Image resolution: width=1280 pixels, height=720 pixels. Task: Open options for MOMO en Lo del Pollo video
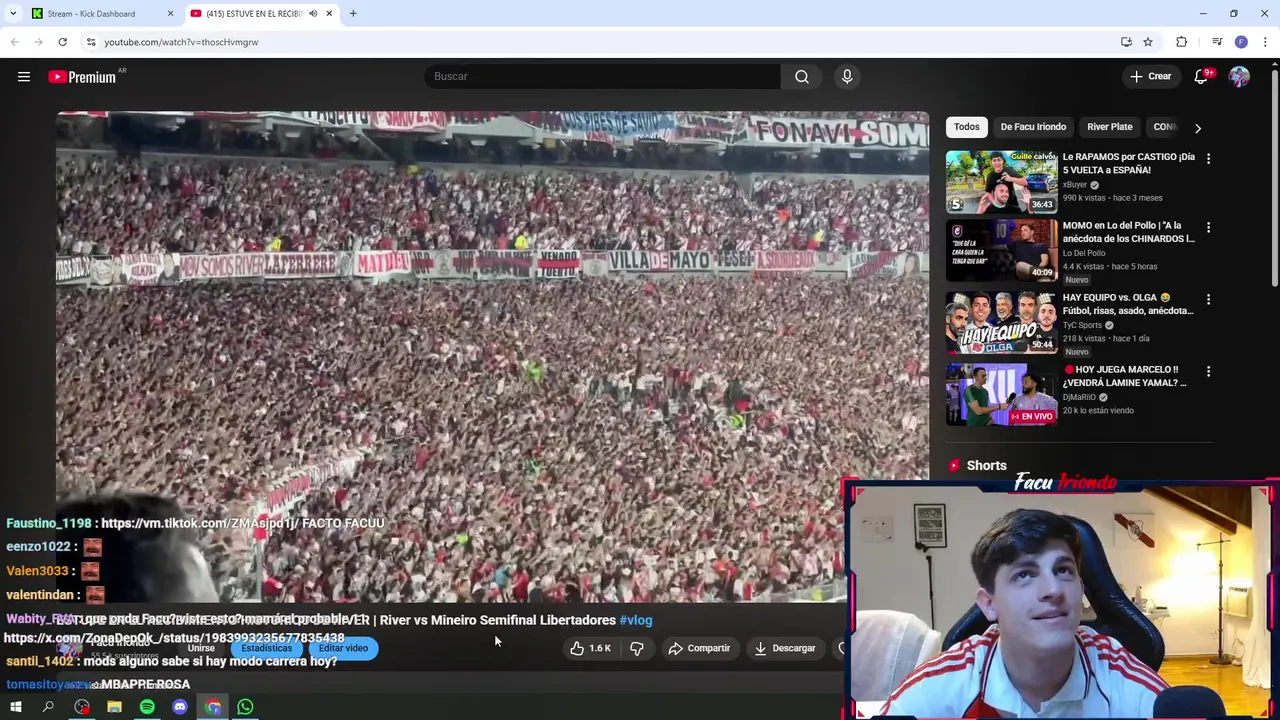click(x=1208, y=228)
